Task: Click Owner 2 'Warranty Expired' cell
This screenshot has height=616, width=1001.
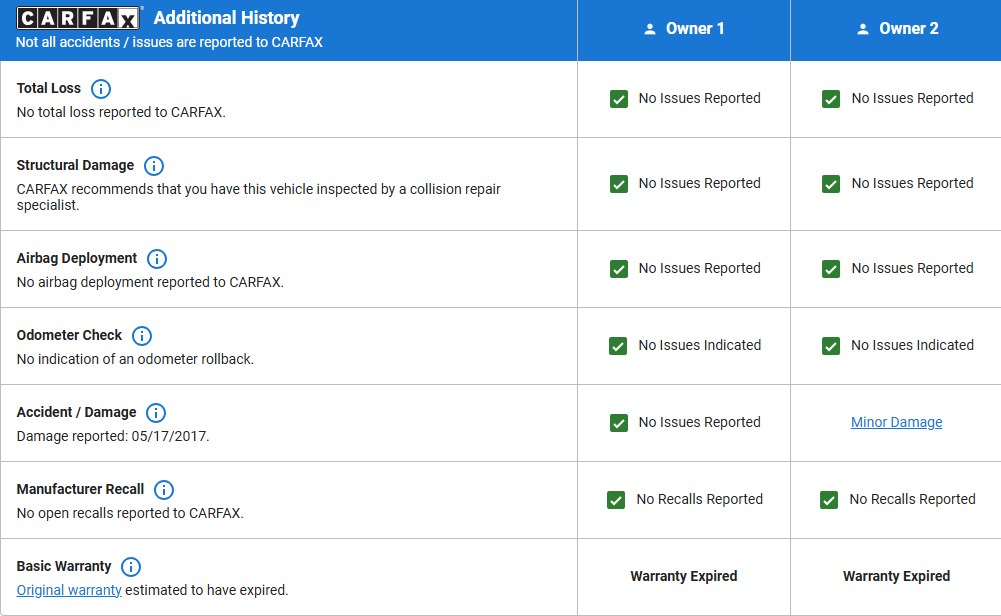Action: 896,576
